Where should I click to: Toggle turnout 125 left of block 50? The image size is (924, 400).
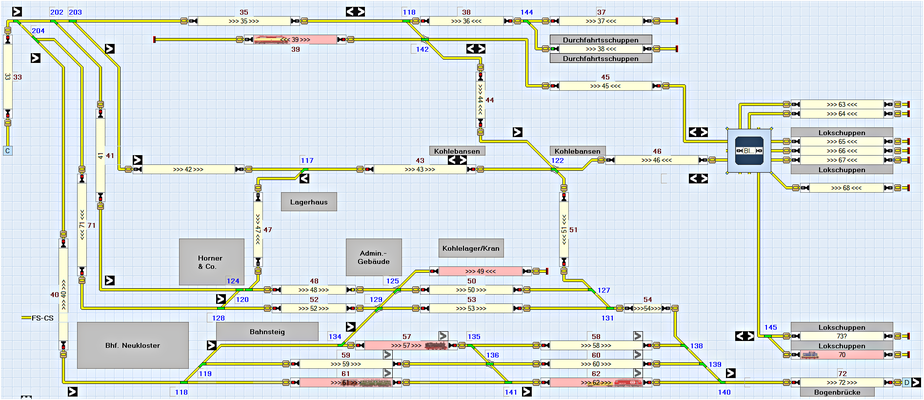pos(397,289)
